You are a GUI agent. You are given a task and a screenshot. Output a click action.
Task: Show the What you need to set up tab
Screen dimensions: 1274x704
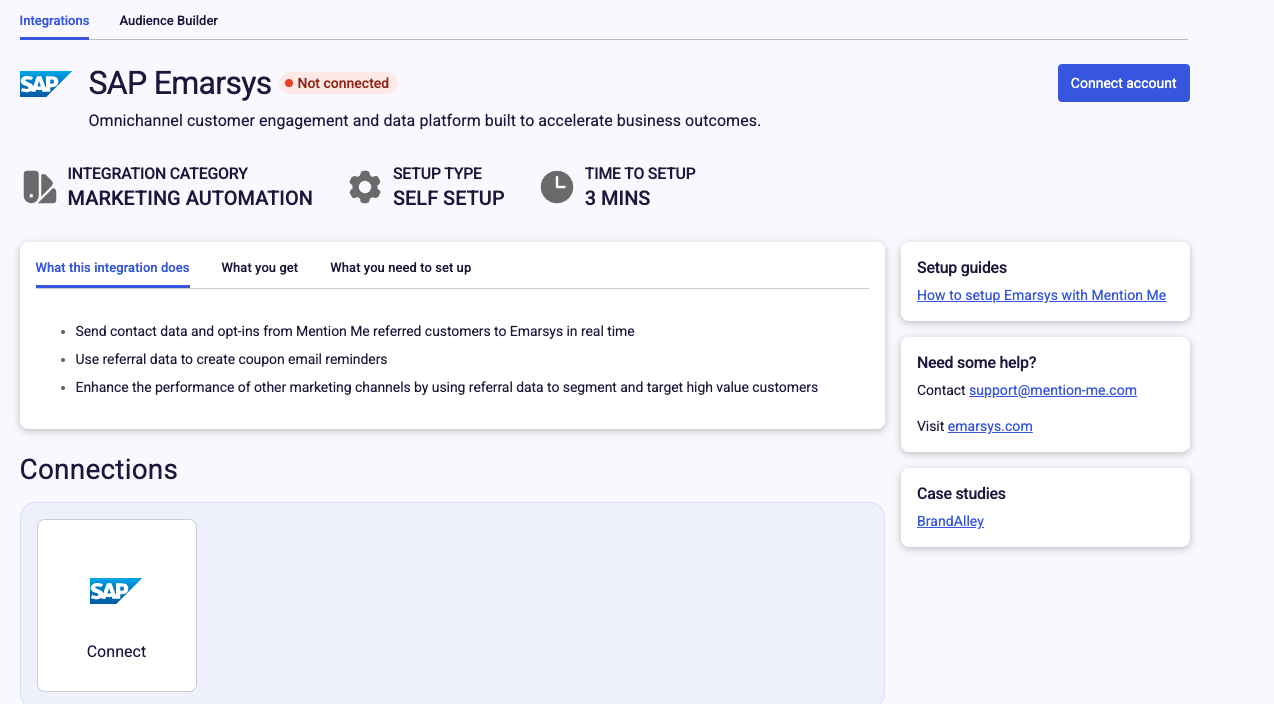click(400, 268)
